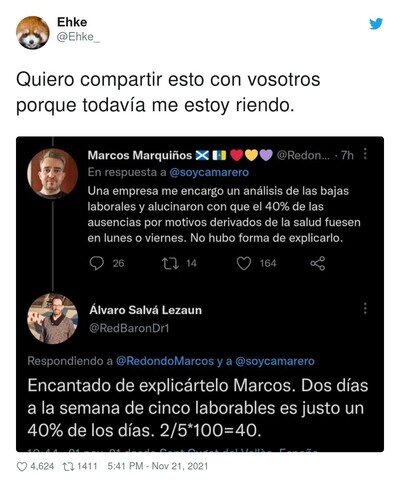This screenshot has width=400, height=481.
Task: Click the Twitter bird logo
Action: tap(376, 24)
